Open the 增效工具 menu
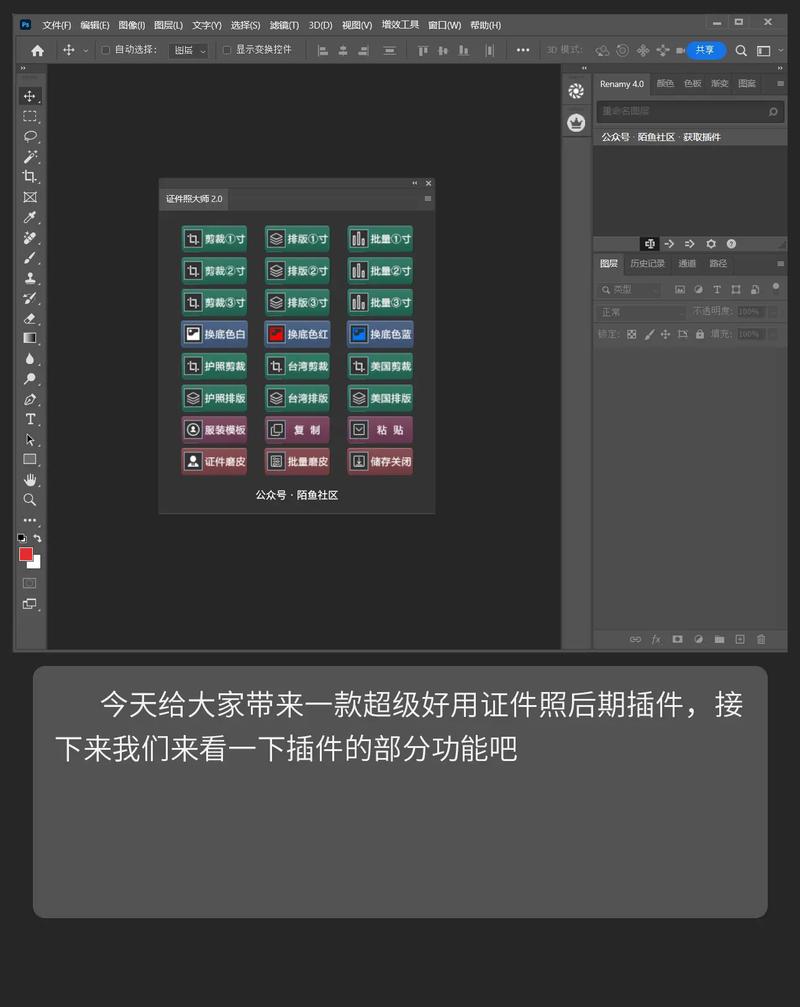Screen dimensions: 800x1007 [x=400, y=25]
